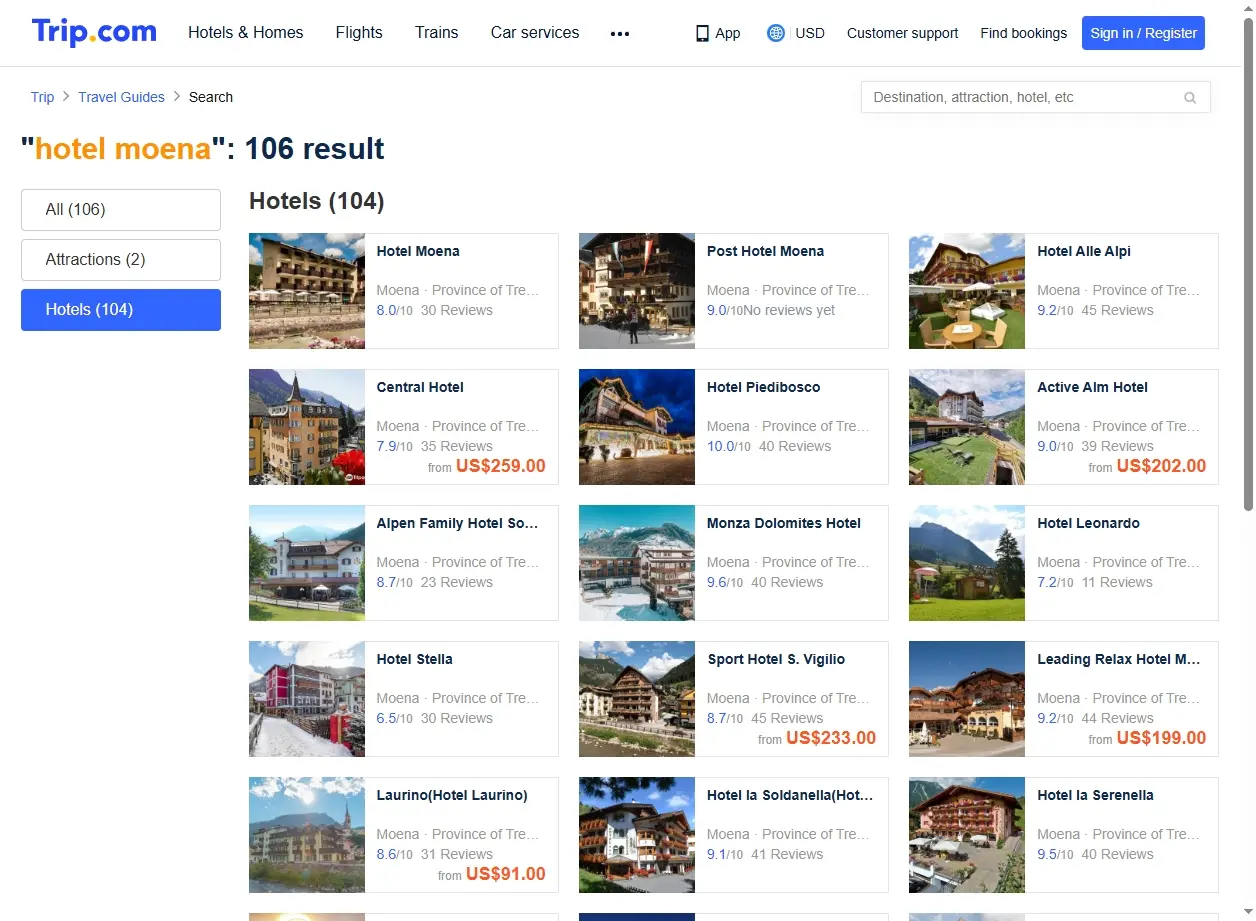Screen dimensions: 1256x921
Task: Go to Travel Guides breadcrumb
Action: pyautogui.click(x=121, y=97)
